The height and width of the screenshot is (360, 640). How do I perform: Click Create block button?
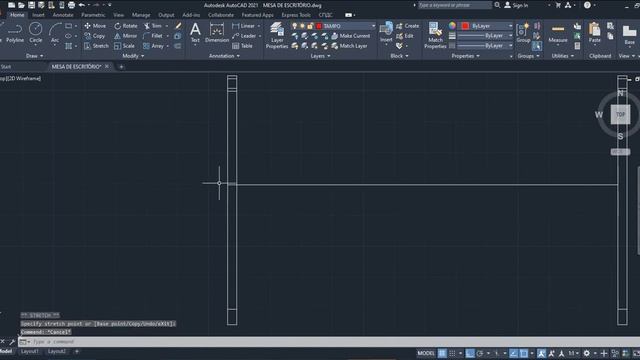(x=407, y=26)
